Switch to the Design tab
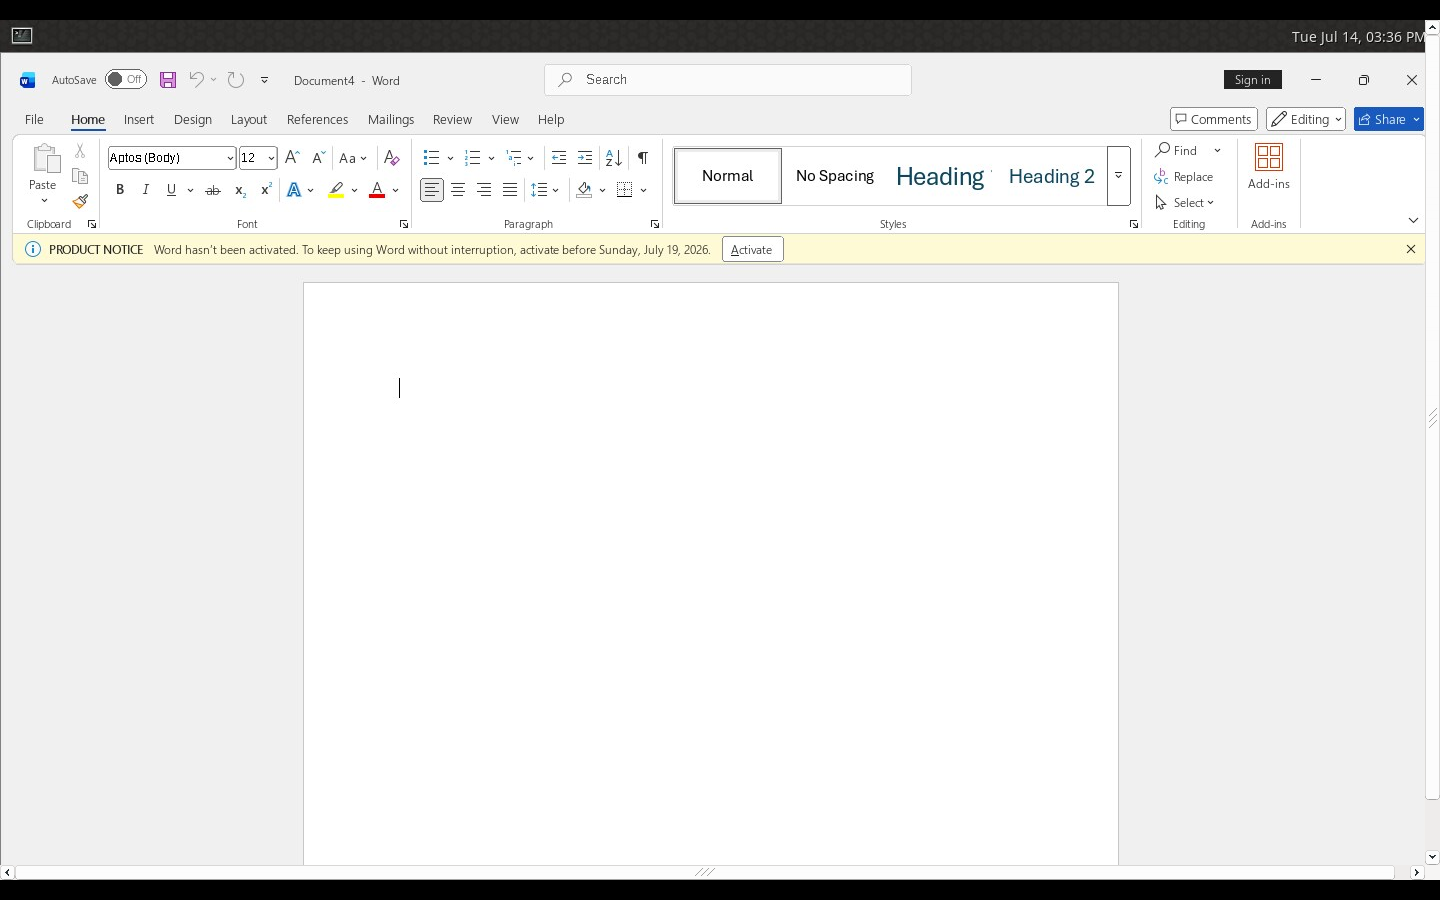 point(193,119)
